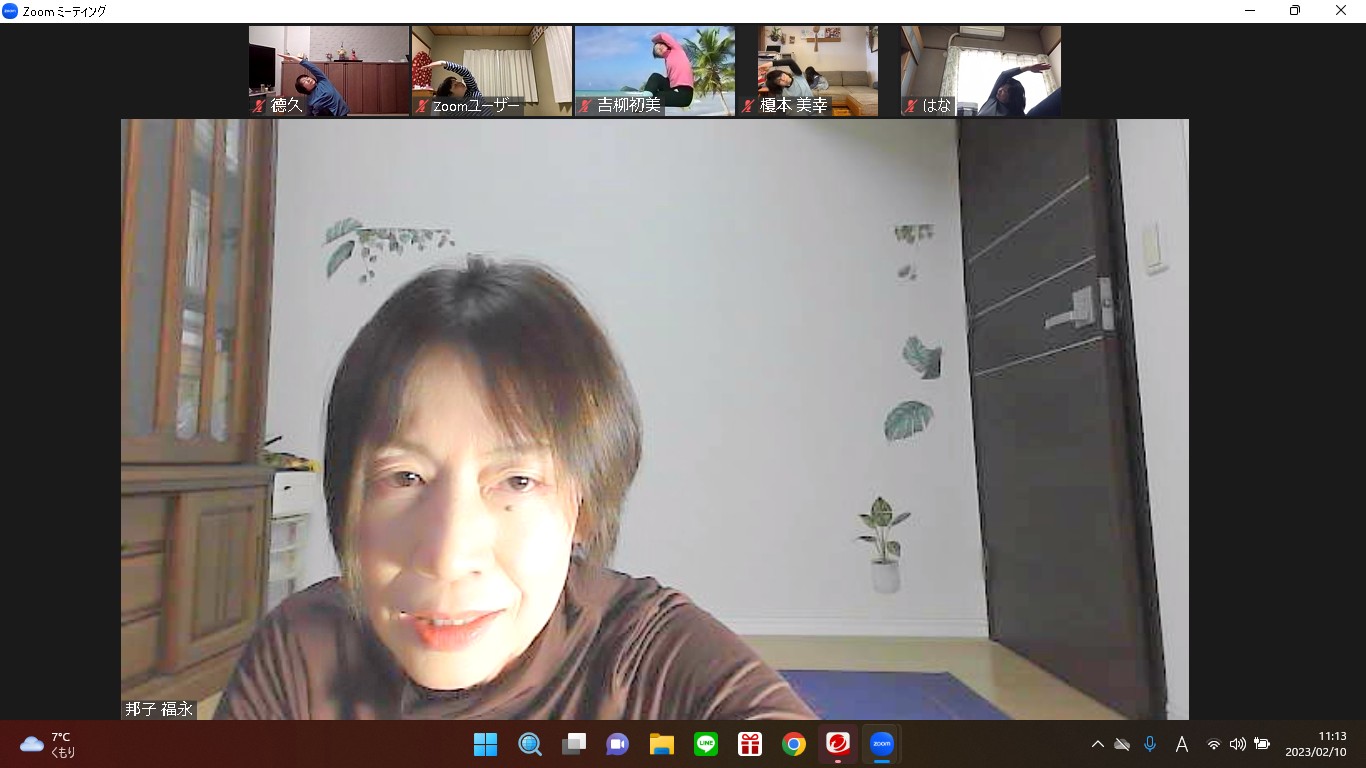Image resolution: width=1366 pixels, height=768 pixels.
Task: Open the Trend Micro taskbar app
Action: coord(838,744)
